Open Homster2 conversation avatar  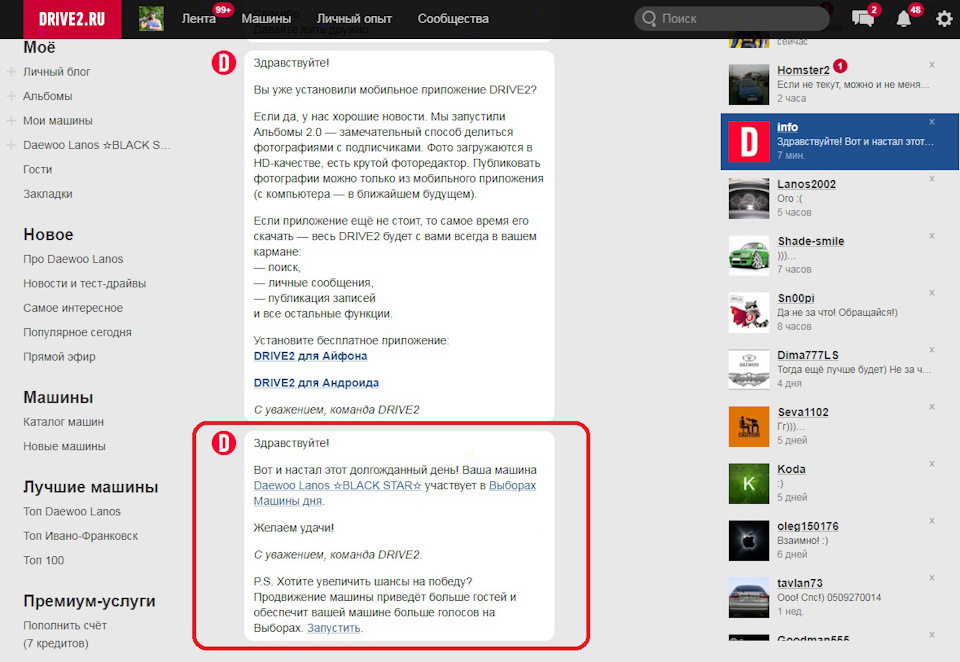(749, 85)
